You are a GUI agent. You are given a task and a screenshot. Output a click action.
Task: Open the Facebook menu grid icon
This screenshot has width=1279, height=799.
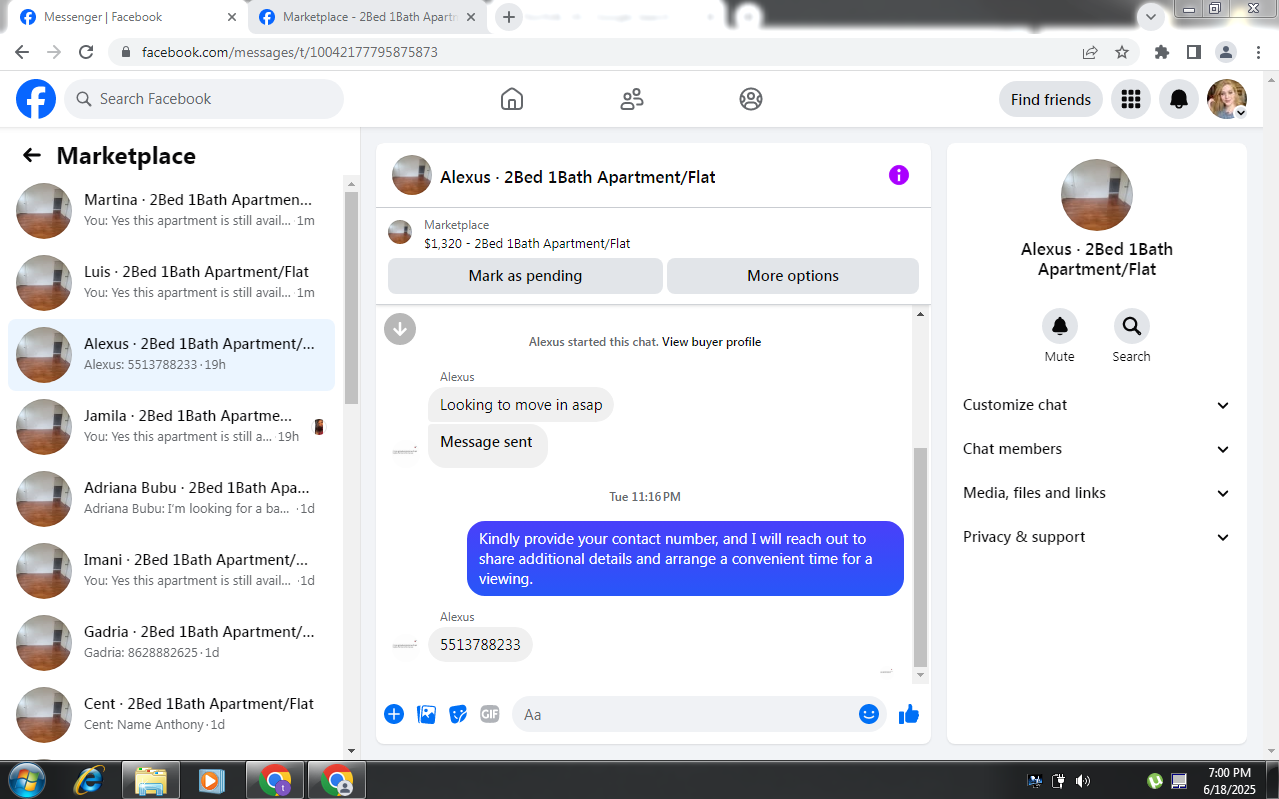click(1131, 99)
